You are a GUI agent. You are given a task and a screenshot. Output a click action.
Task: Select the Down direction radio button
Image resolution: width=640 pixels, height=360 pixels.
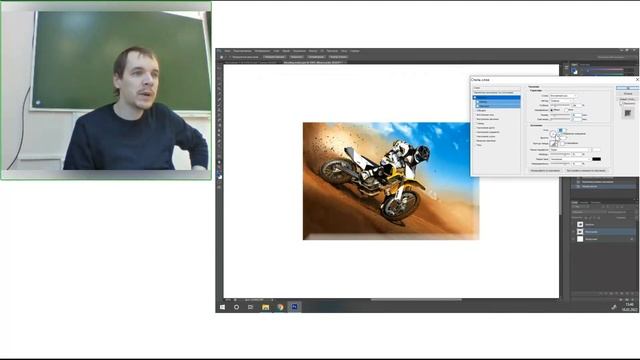click(566, 110)
